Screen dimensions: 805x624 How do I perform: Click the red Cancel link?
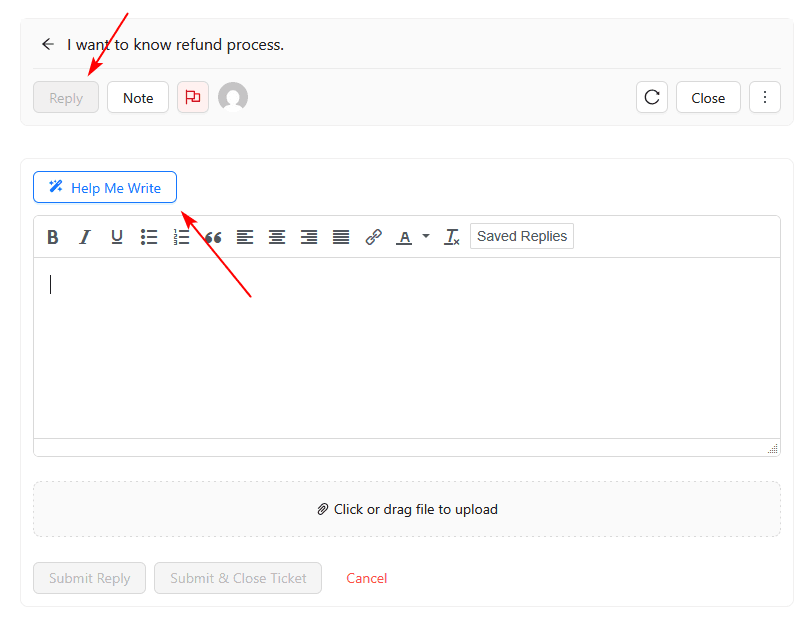click(366, 578)
